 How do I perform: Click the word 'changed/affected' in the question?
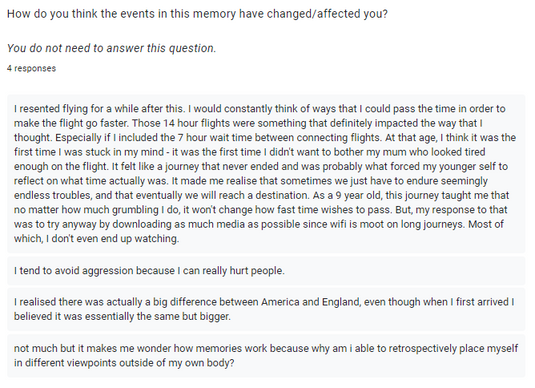pos(313,14)
